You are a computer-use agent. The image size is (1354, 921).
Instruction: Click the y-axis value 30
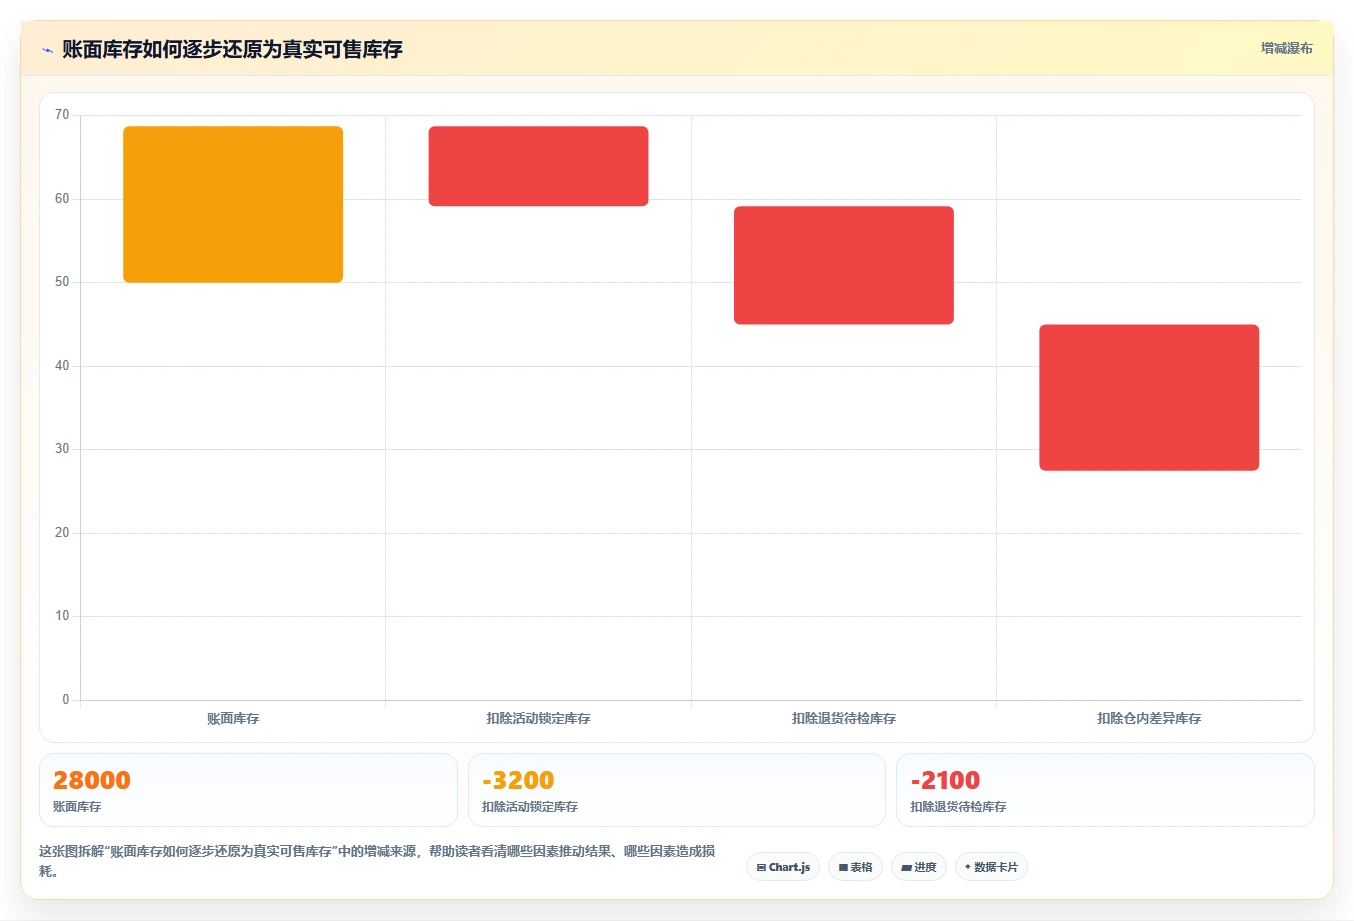pos(62,449)
